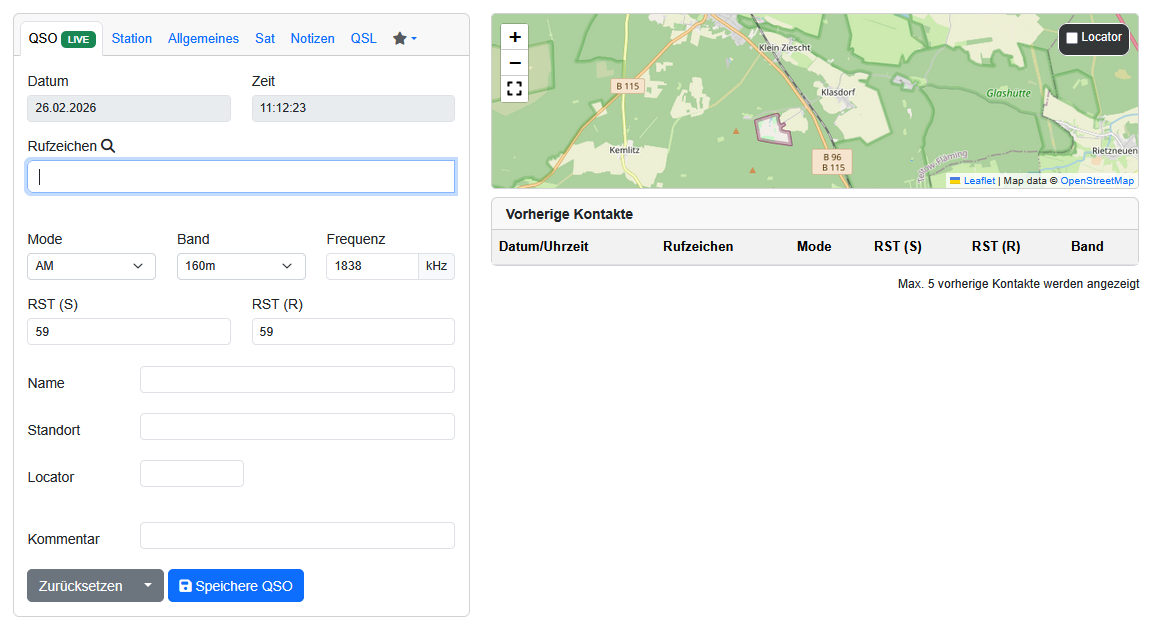Open the Mode dropdown showing AM
1152x632 pixels.
[x=91, y=266]
